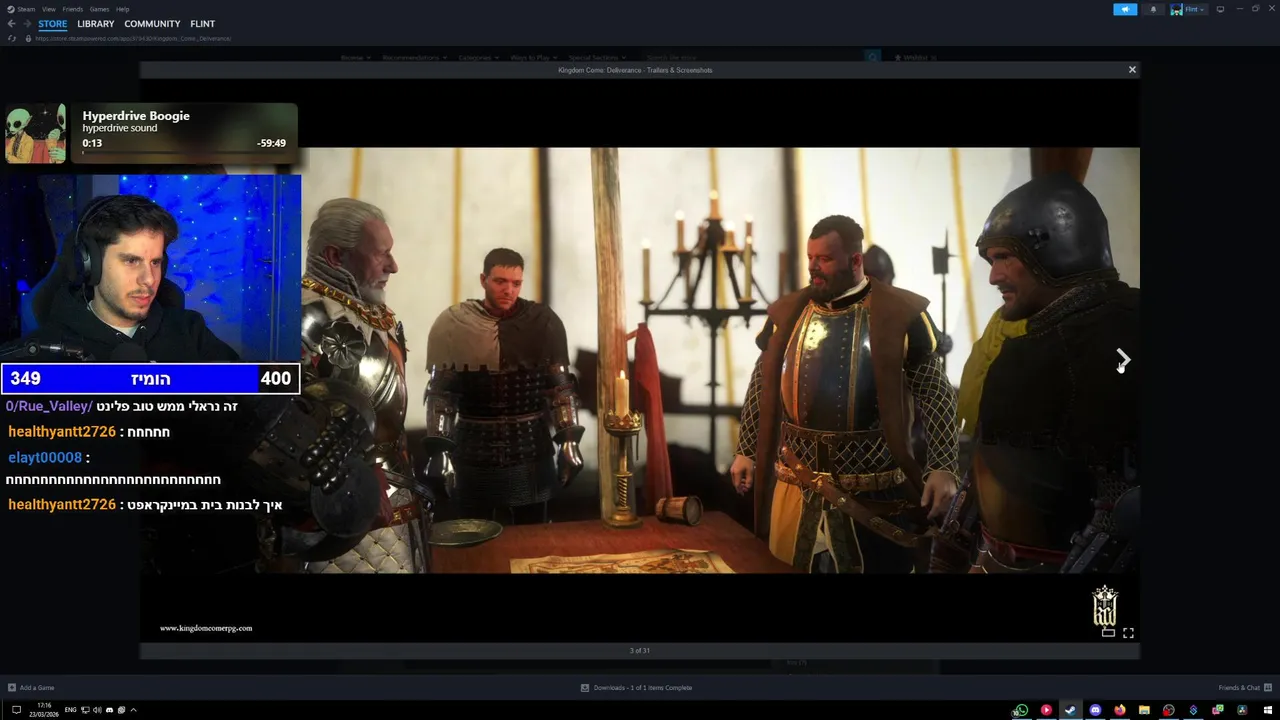This screenshot has width=1280, height=720.
Task: Click the Add a Game link
Action: tap(37, 688)
